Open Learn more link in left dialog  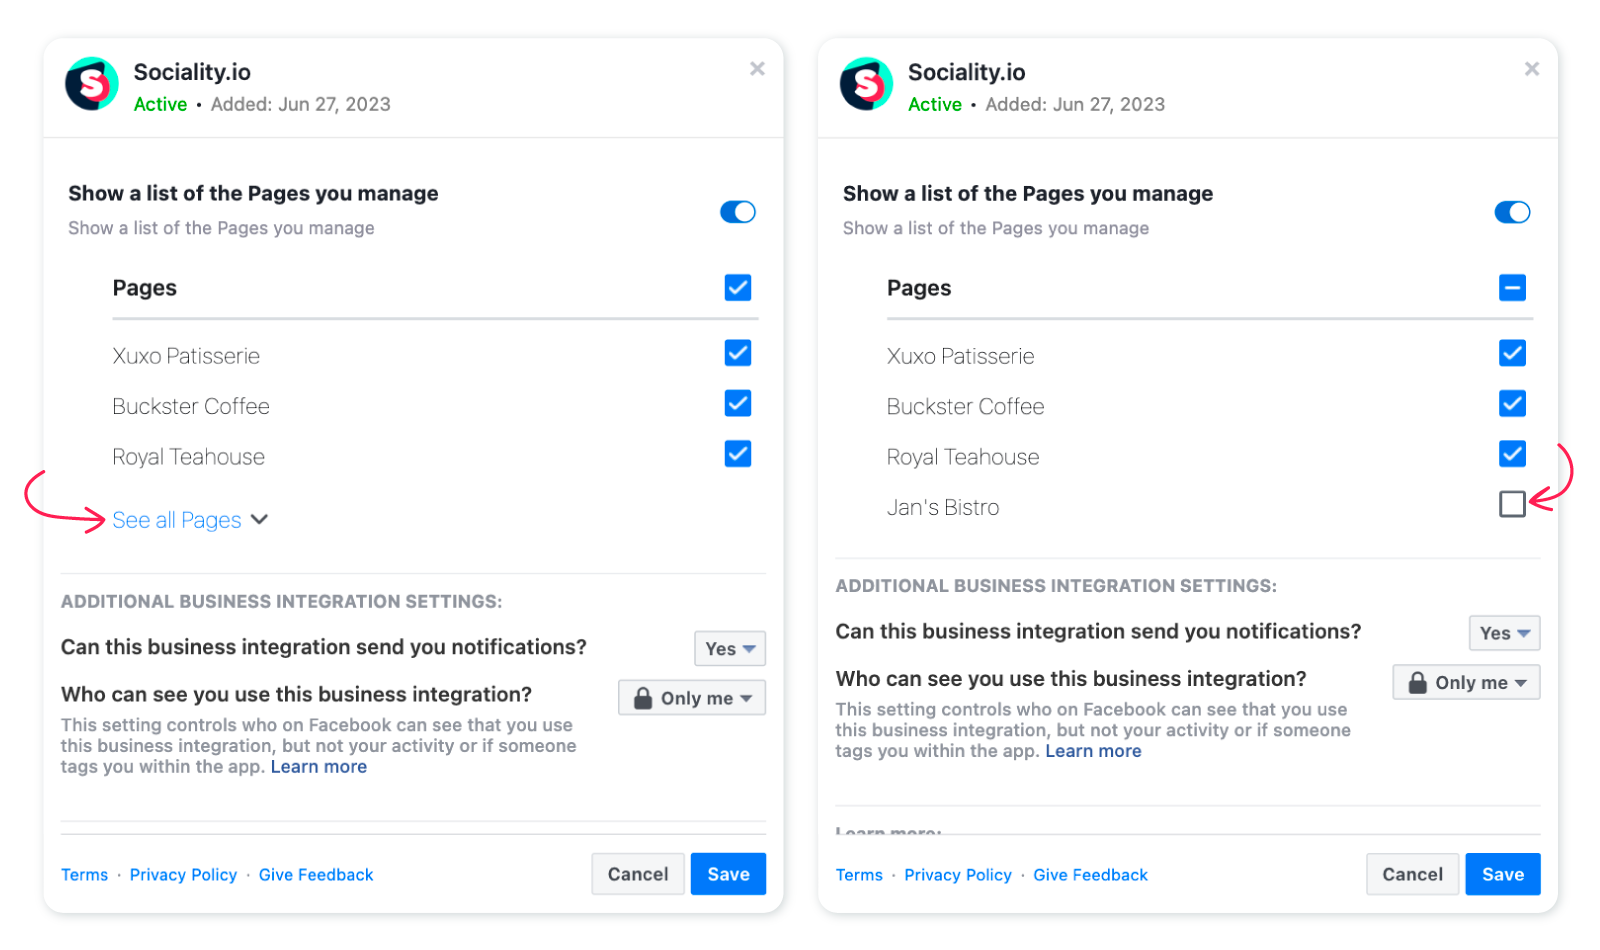point(319,767)
